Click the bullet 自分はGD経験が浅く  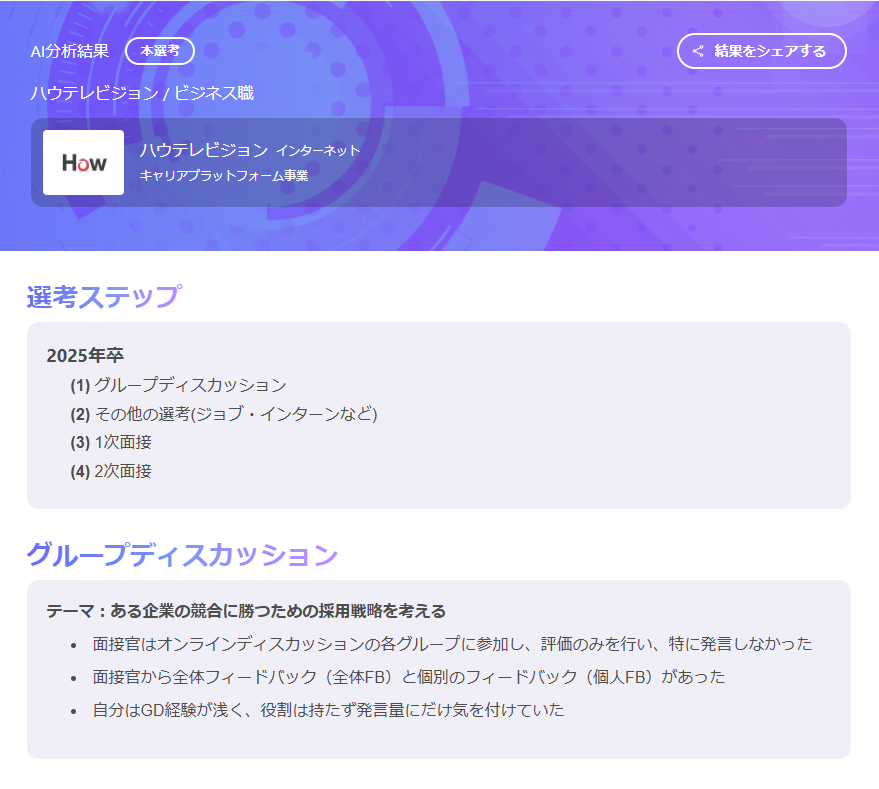(x=329, y=710)
